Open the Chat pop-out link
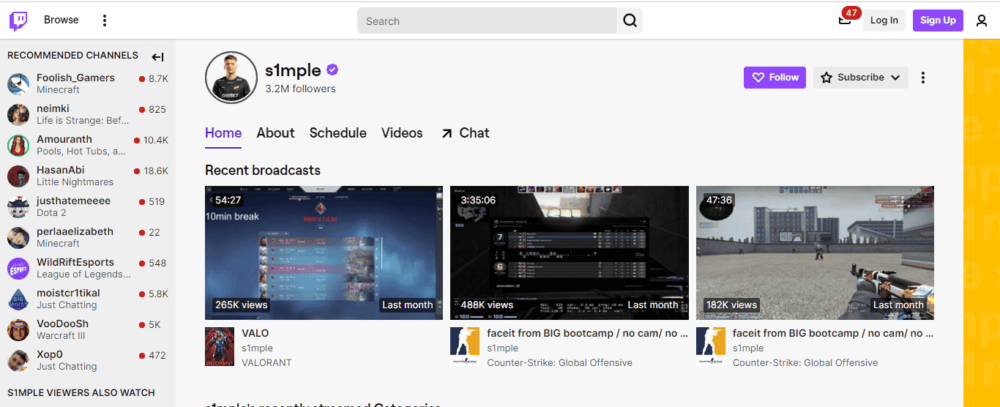 [465, 133]
